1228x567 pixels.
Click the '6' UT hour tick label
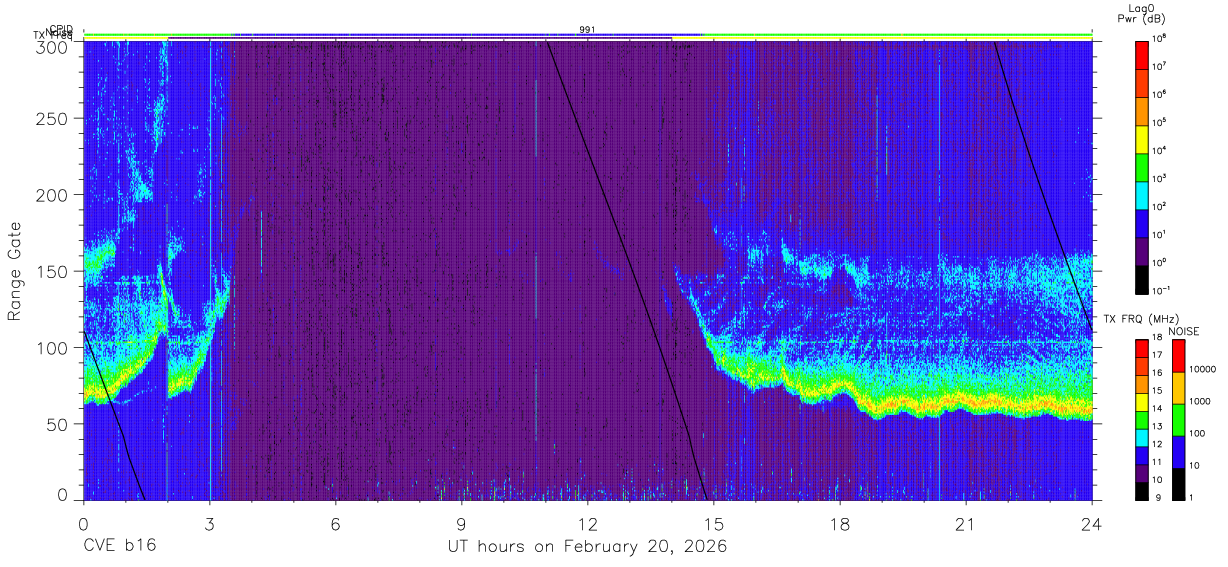coord(335,524)
